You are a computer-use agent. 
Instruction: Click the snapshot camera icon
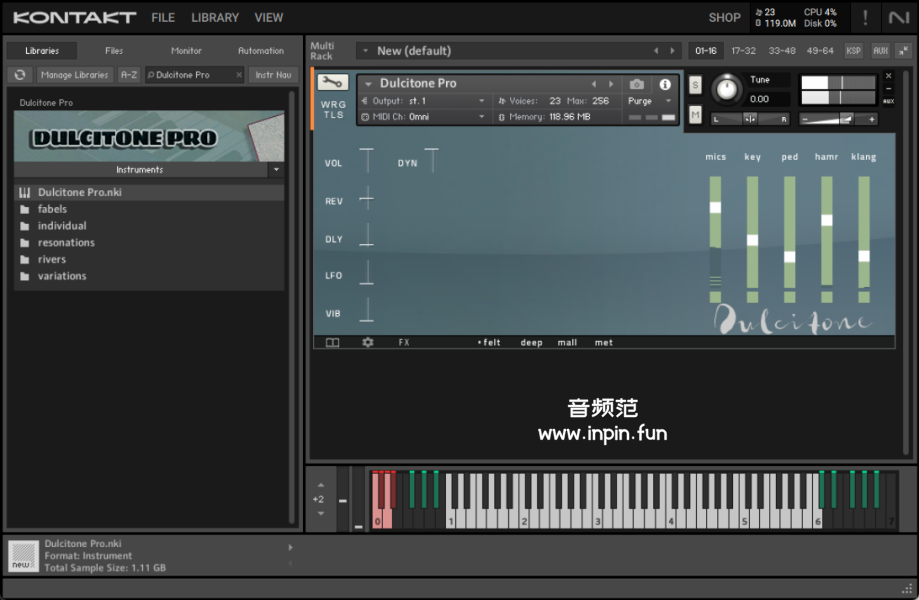tap(637, 84)
